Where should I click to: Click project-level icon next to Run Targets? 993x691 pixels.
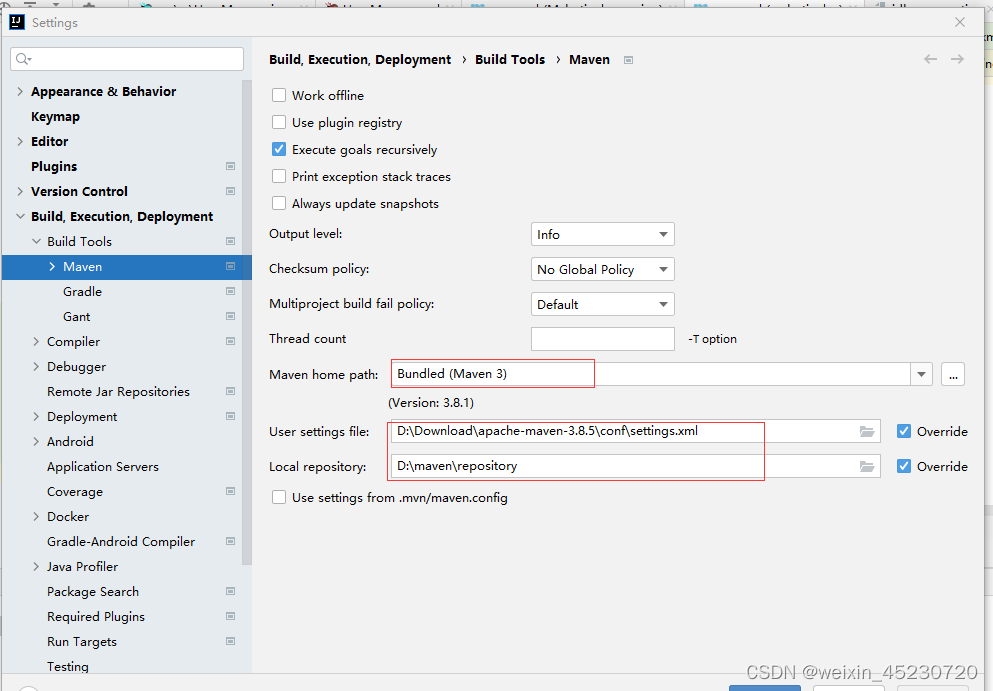231,642
